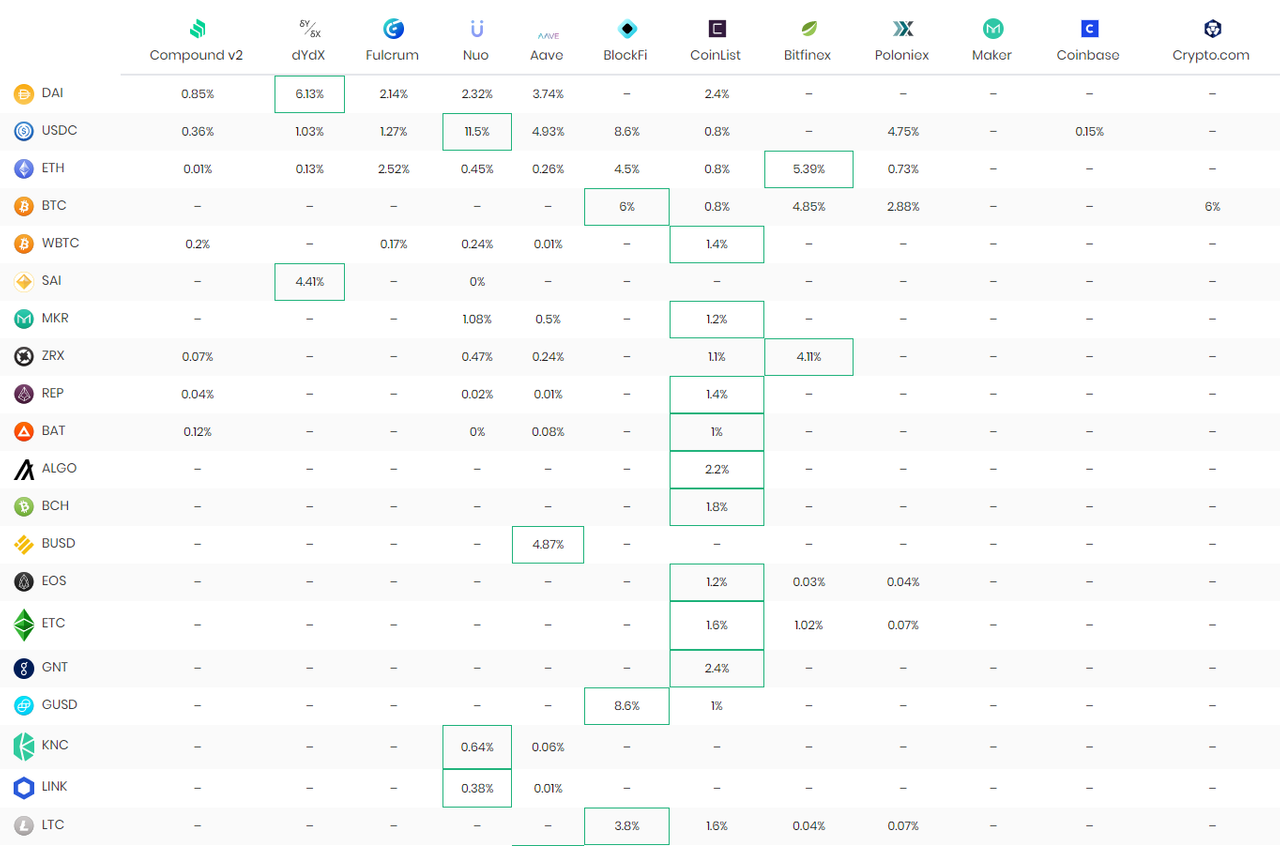Click the 8.6% BlockFi GUSD rate

click(x=626, y=706)
